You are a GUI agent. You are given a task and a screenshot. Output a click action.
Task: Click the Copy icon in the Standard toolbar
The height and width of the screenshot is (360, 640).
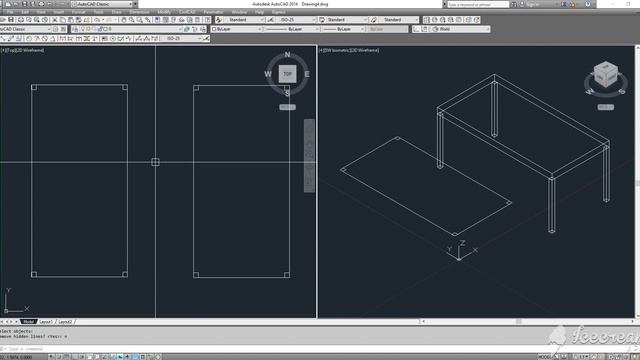click(x=62, y=20)
